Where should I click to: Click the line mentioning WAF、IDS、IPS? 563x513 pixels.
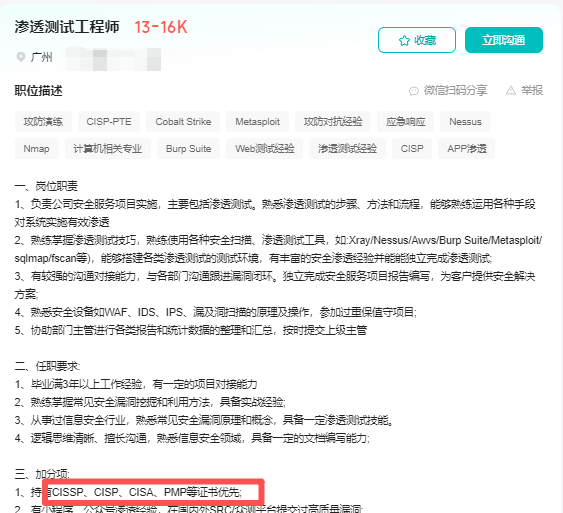215,312
